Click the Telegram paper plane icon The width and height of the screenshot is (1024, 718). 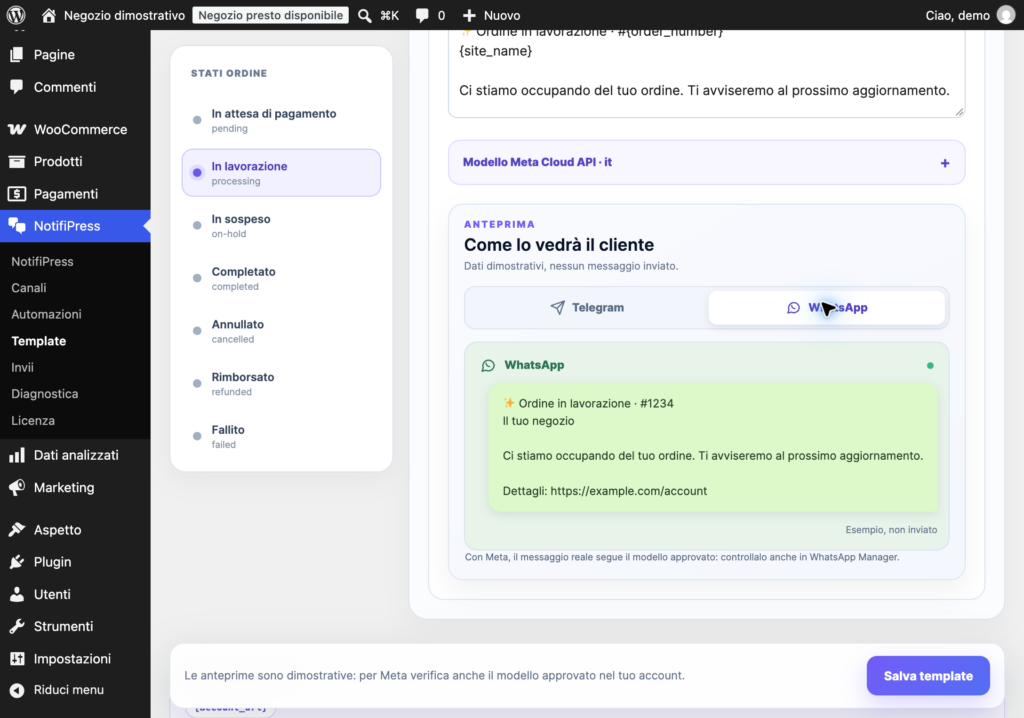(x=557, y=308)
